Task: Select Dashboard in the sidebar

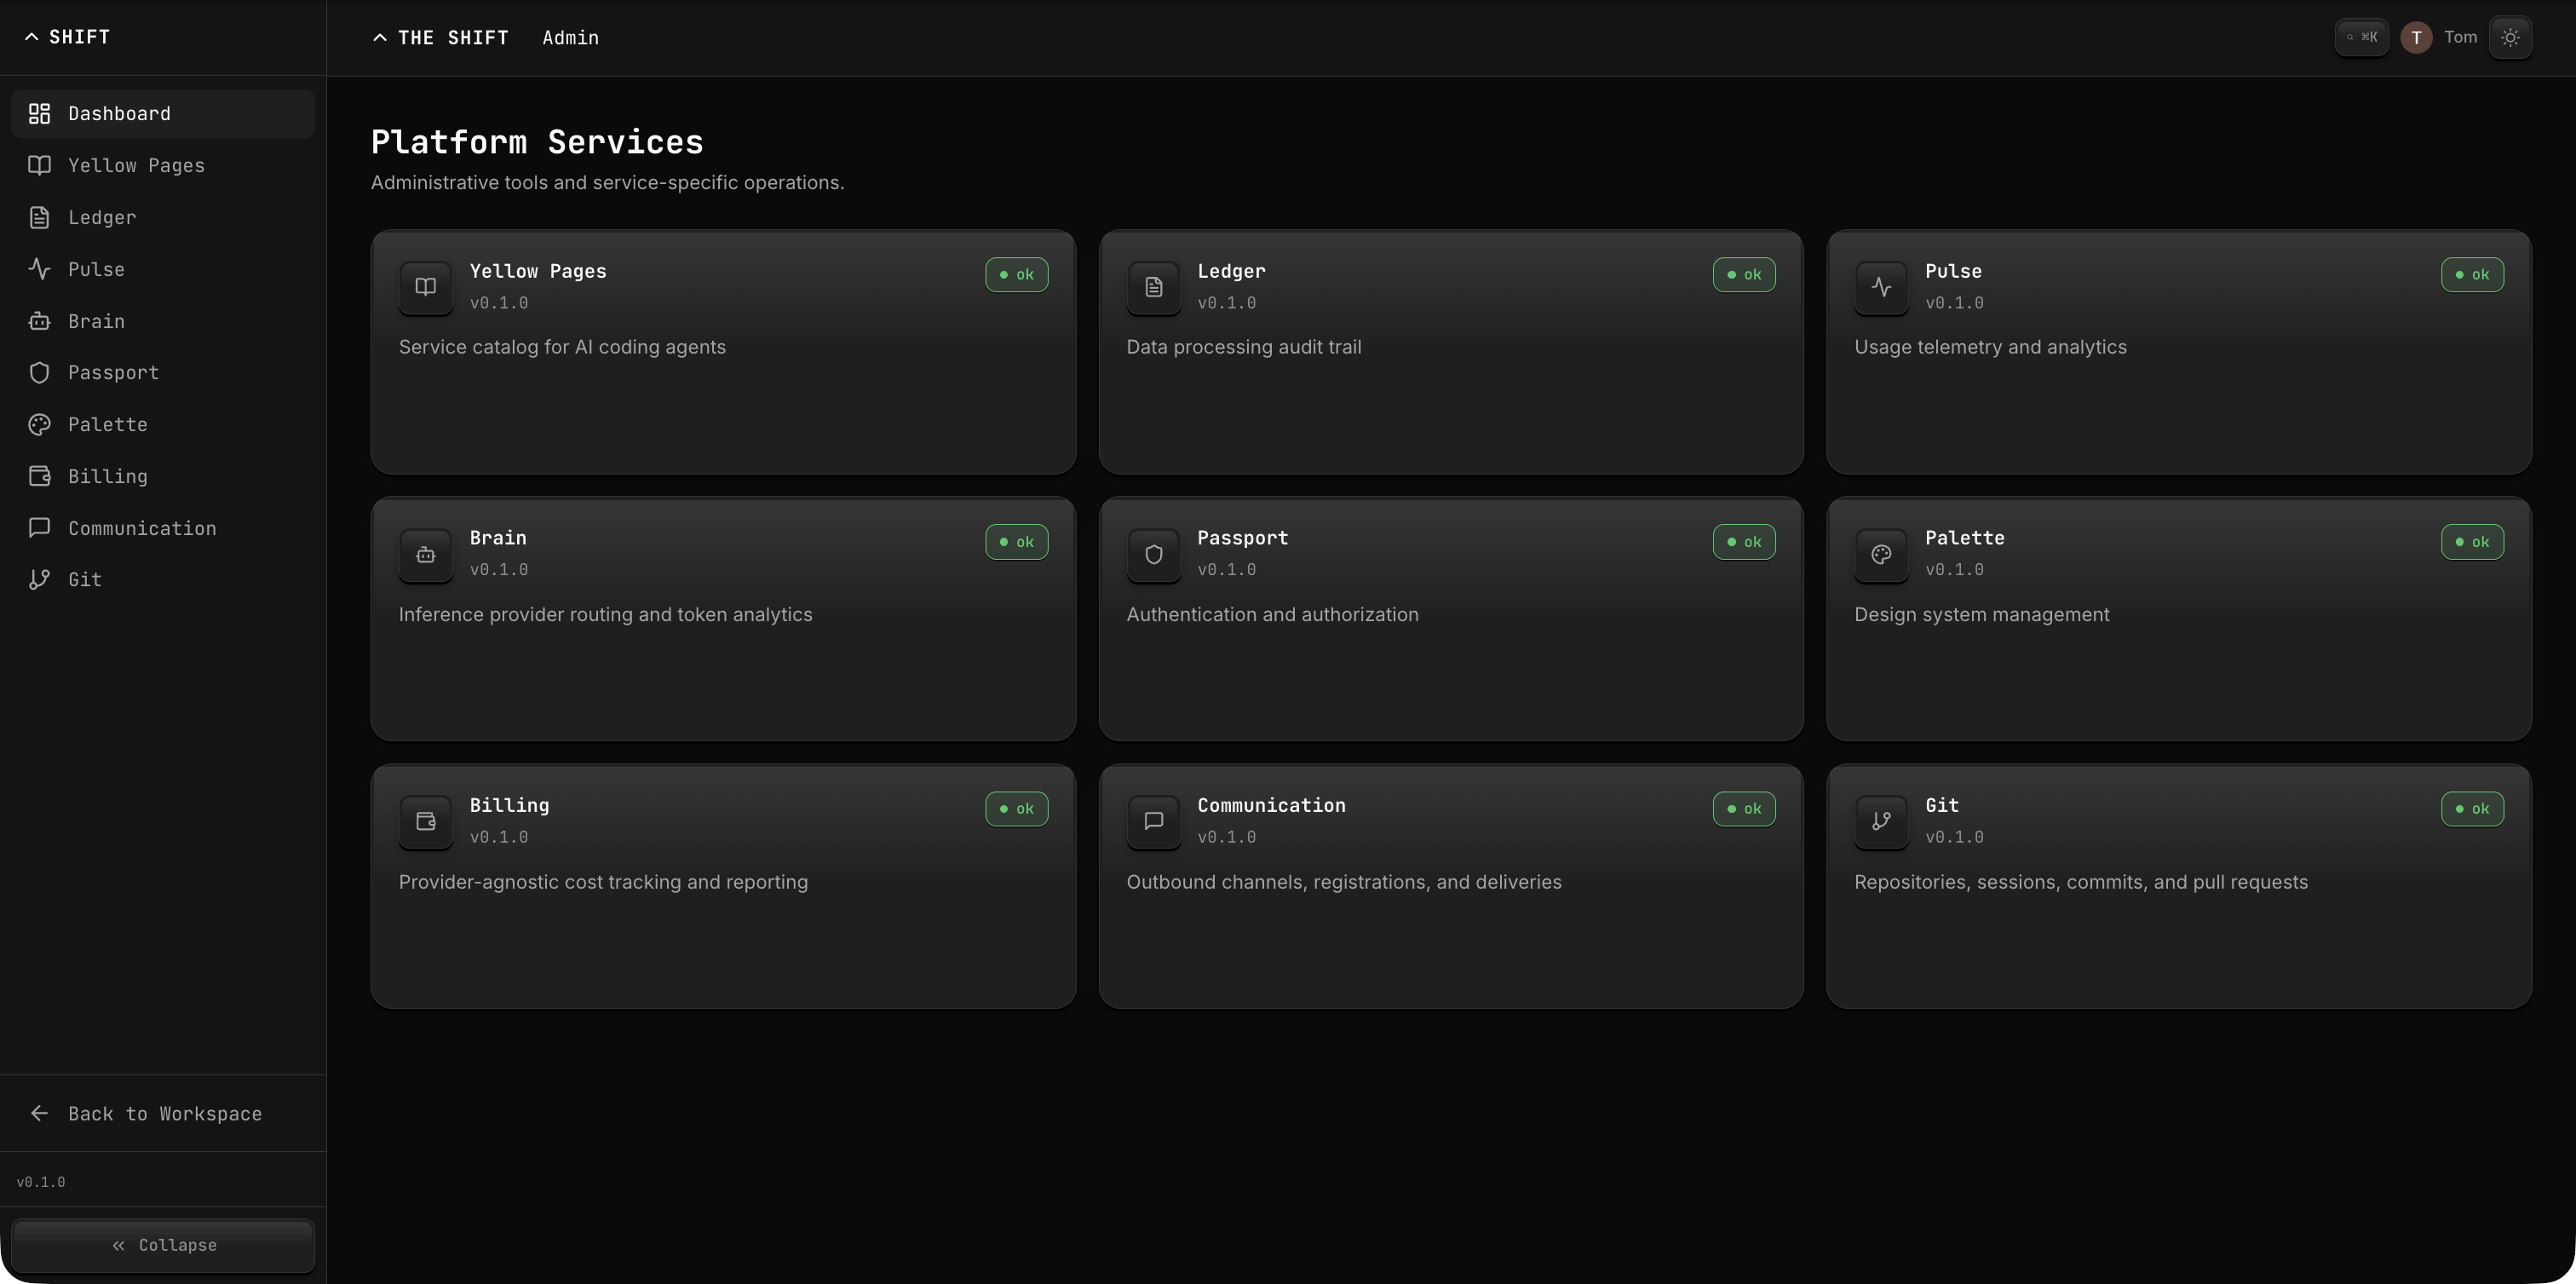Action: click(x=118, y=113)
